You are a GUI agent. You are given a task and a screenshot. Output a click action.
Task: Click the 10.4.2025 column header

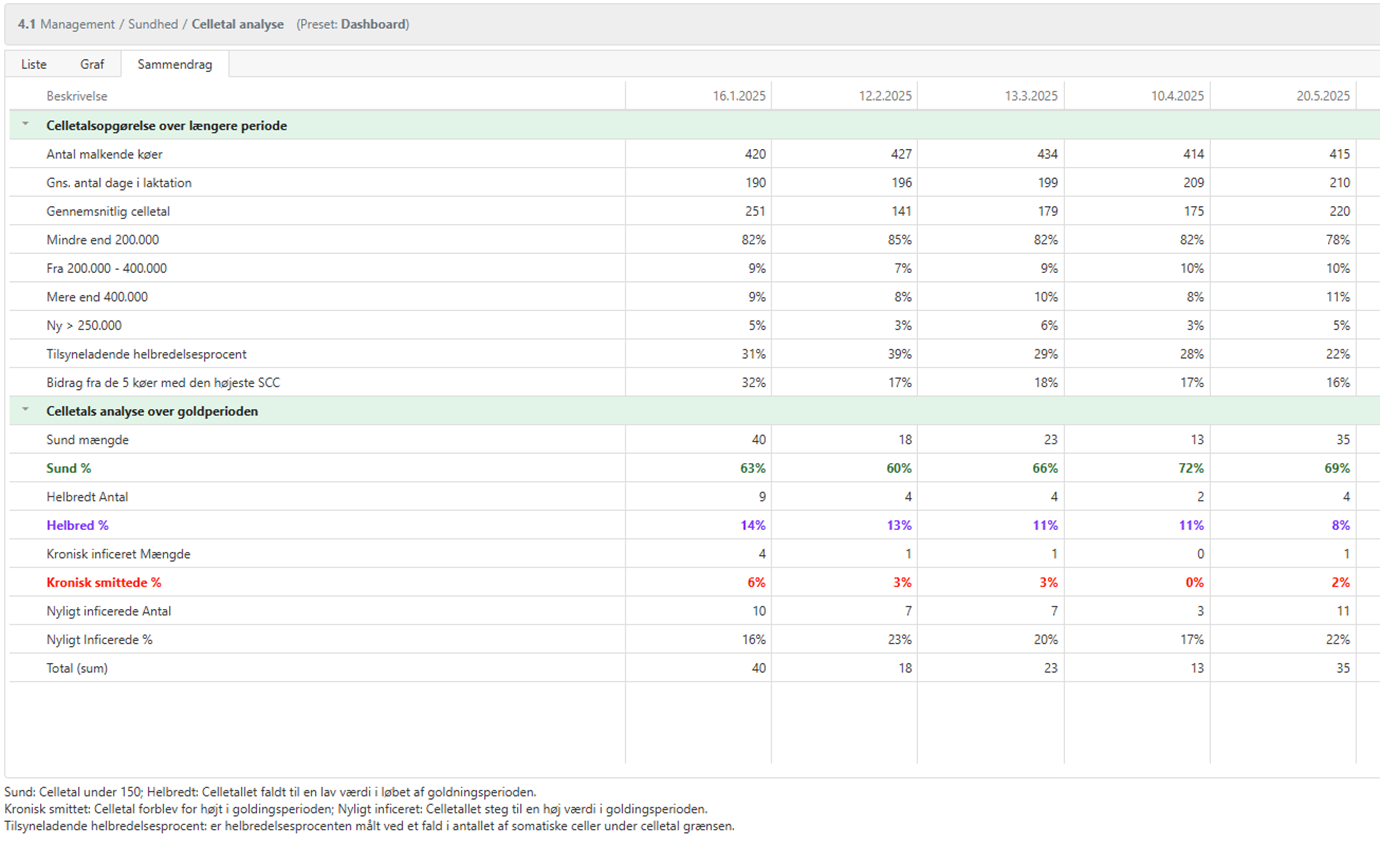[1177, 97]
